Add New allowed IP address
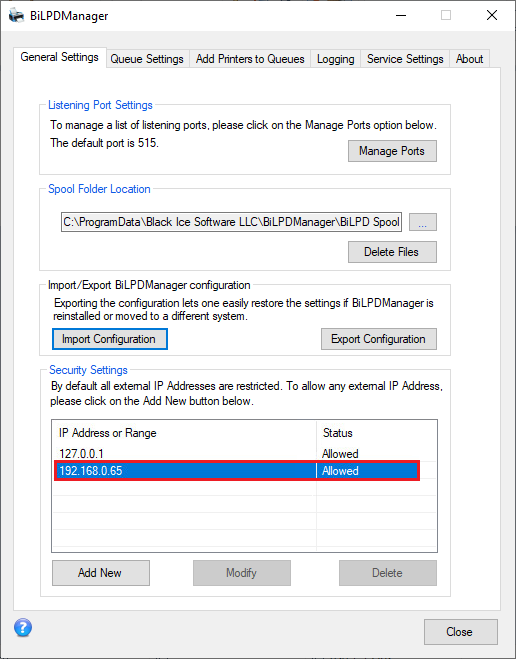This screenshot has height=659, width=516. tap(101, 573)
